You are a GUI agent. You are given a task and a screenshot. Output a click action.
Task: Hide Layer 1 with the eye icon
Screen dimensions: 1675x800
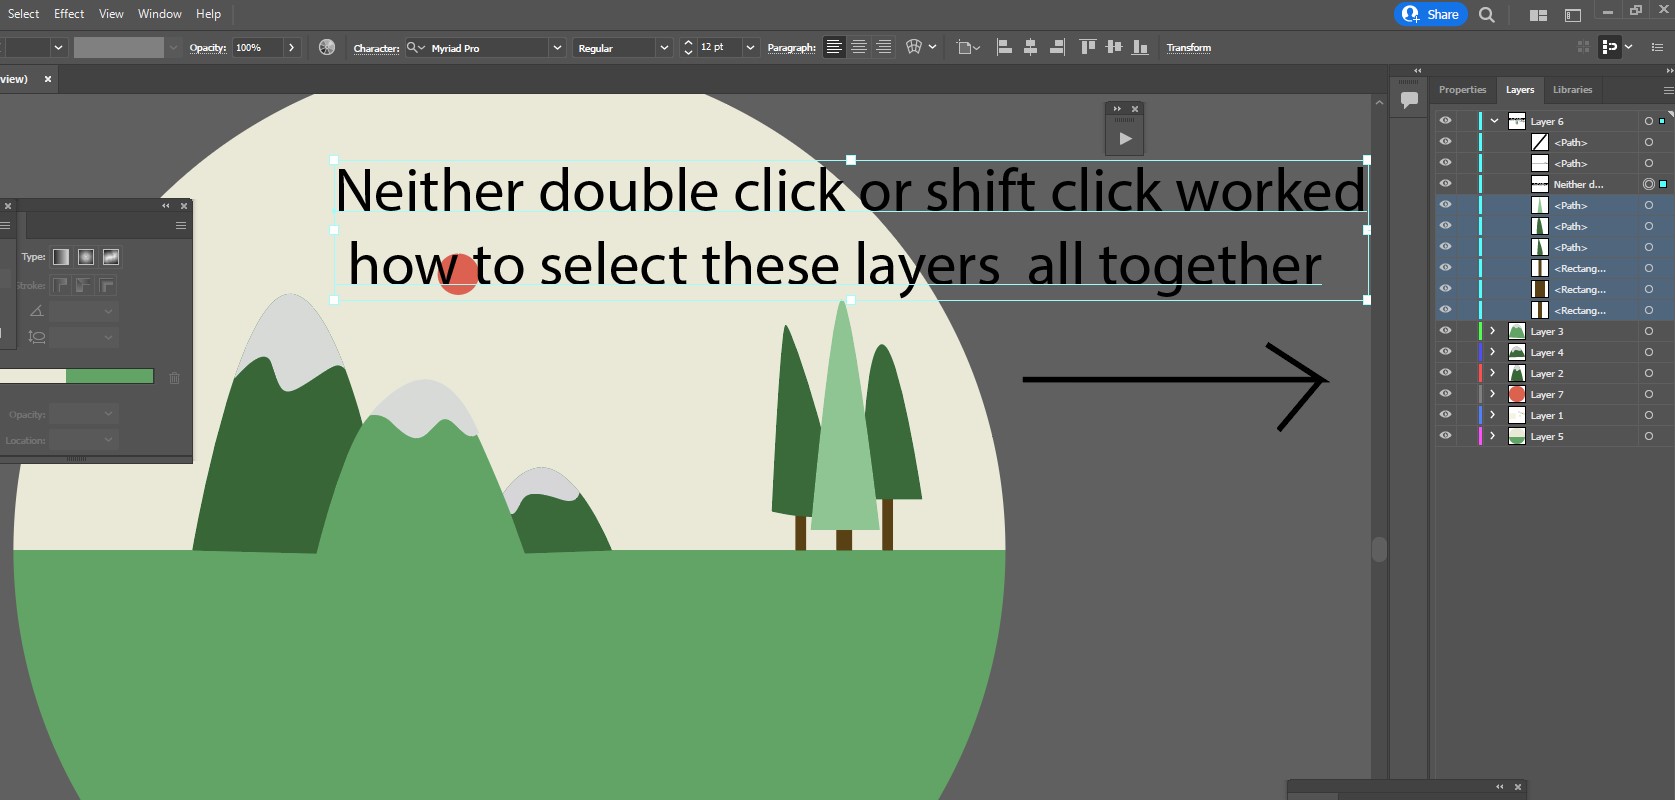[1445, 415]
